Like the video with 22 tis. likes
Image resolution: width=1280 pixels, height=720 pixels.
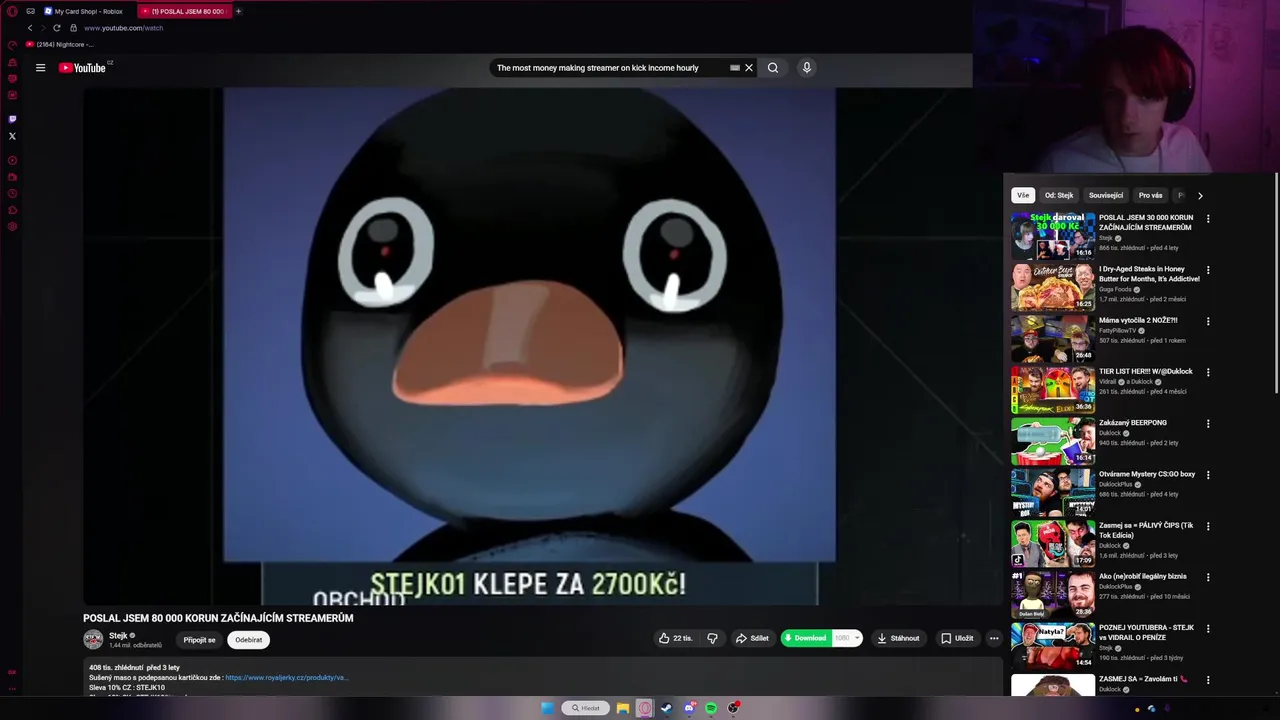[x=675, y=638]
